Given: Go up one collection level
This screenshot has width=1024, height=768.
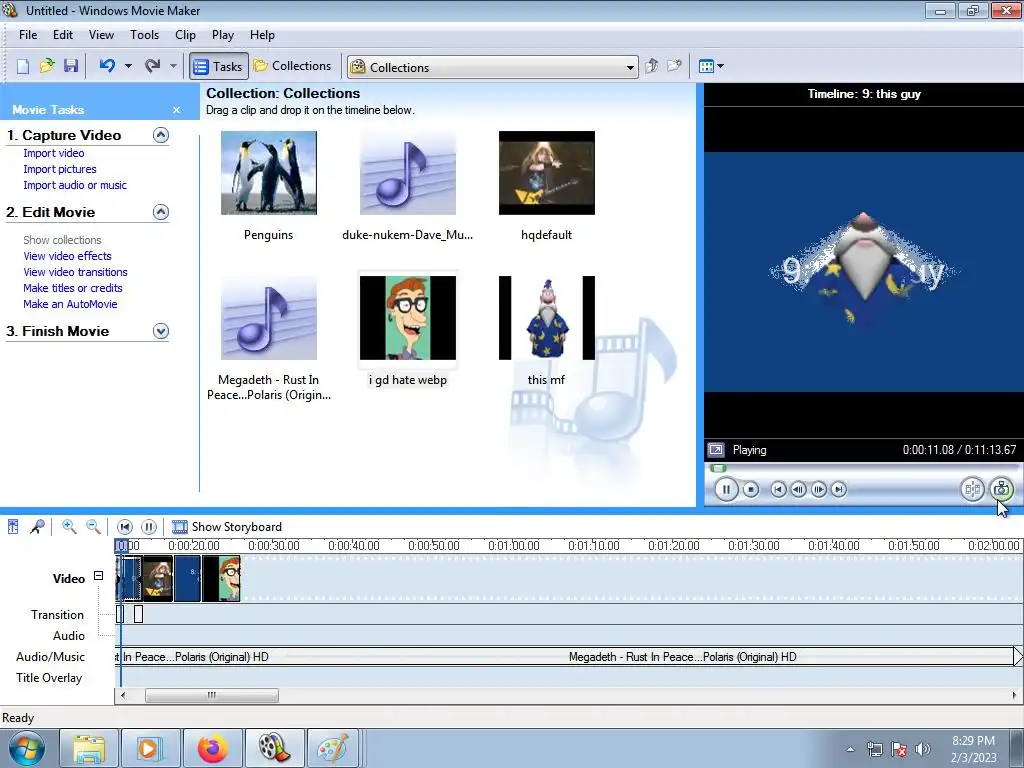Looking at the screenshot, I should point(651,66).
